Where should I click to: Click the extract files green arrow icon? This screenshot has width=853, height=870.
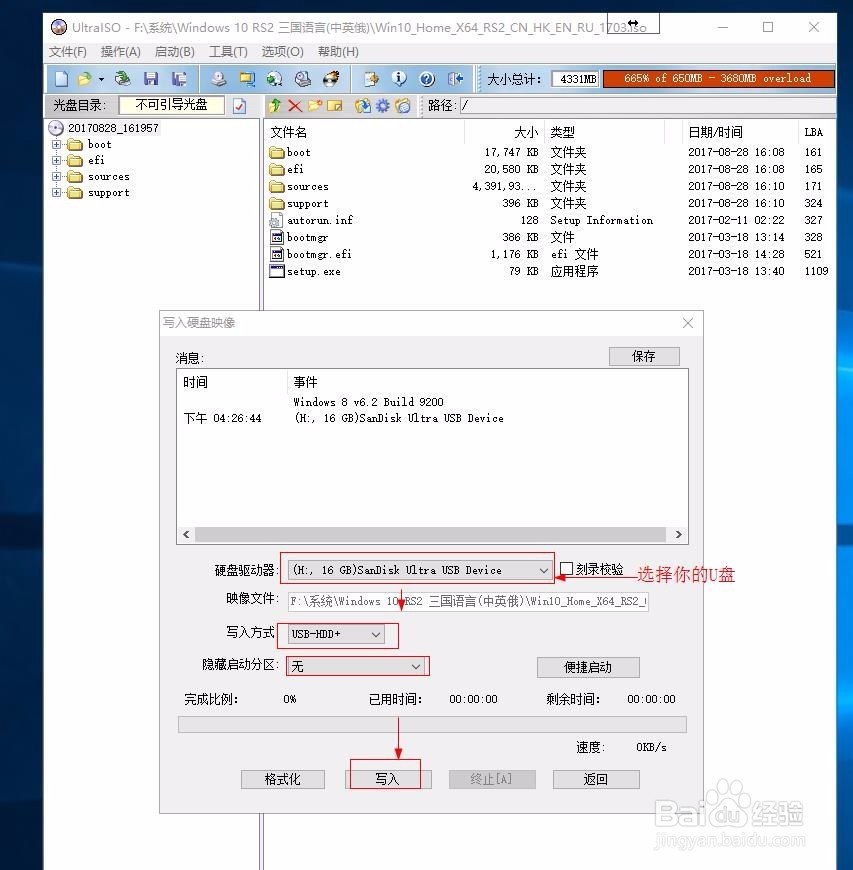[x=273, y=104]
